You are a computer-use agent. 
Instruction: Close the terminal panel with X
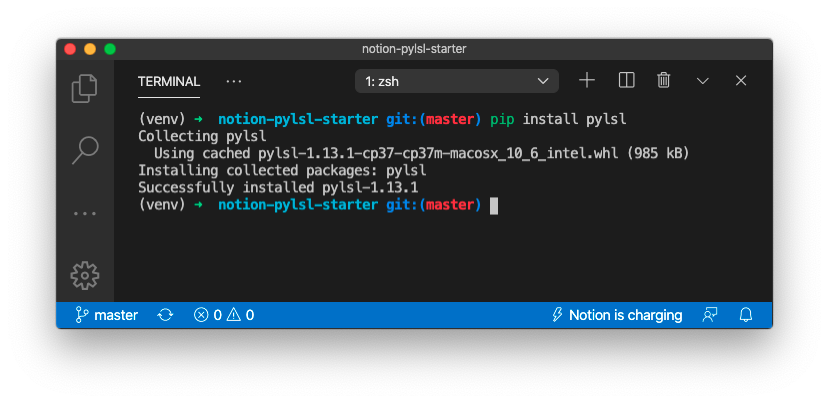click(x=741, y=80)
